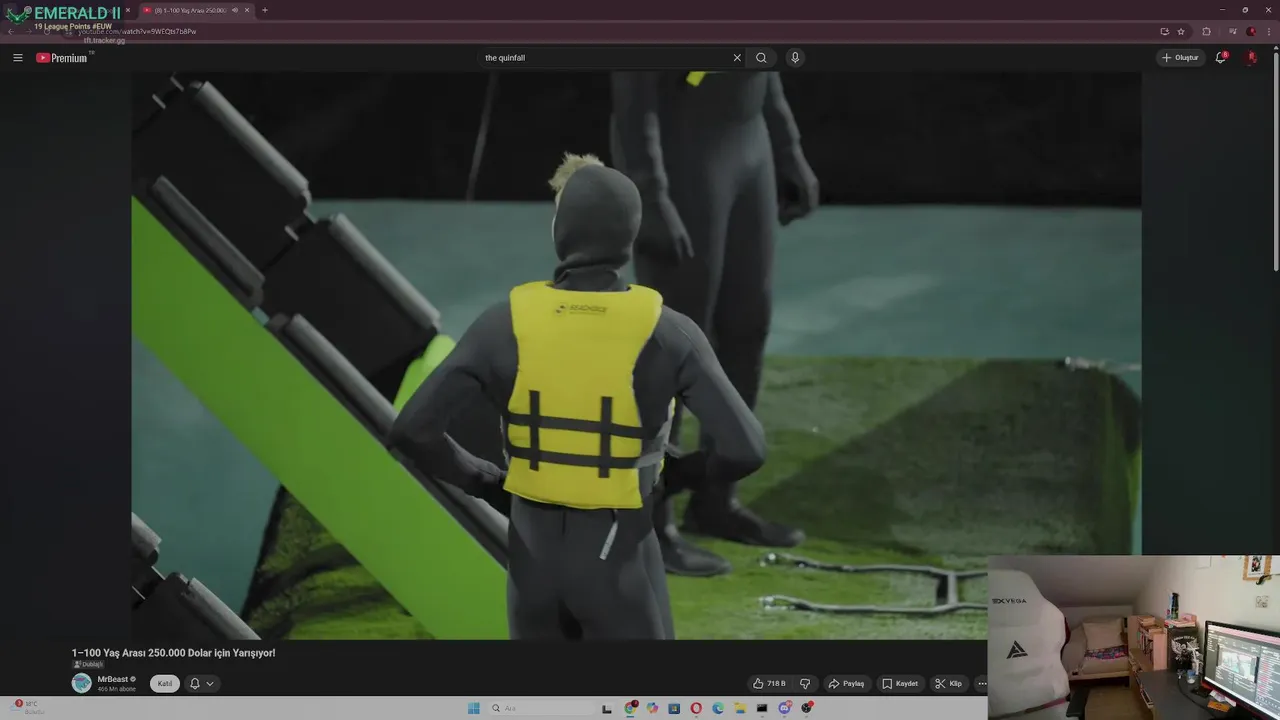Launch Microsoft Edge from the taskbar
Screen dimensions: 1280x720
718,708
